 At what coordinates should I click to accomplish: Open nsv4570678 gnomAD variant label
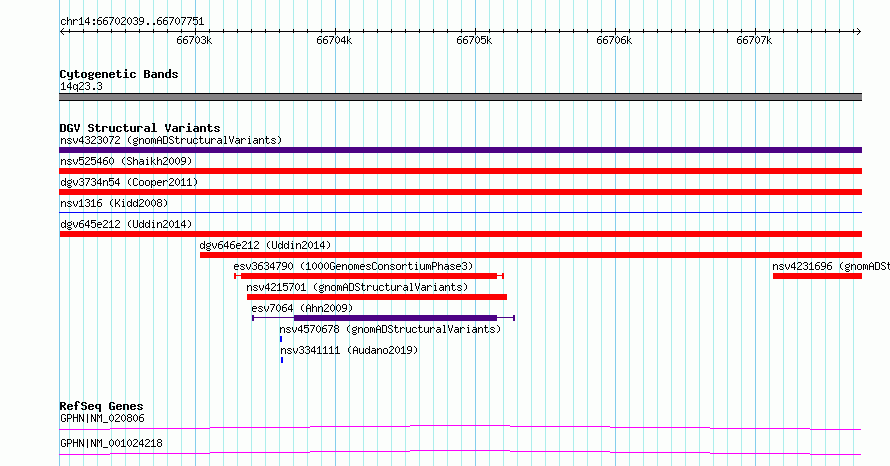(390, 329)
